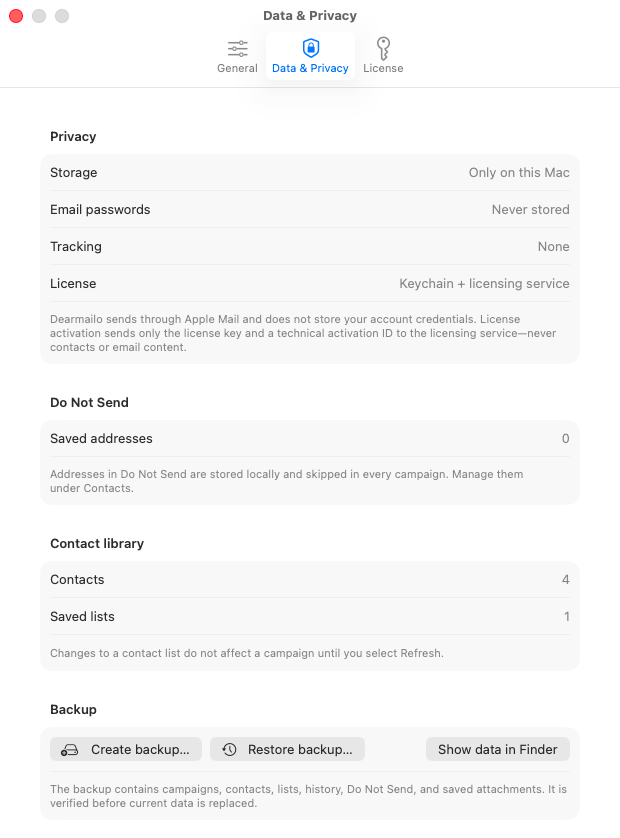Click the Only on this Mac value
The image size is (620, 838).
(x=519, y=173)
